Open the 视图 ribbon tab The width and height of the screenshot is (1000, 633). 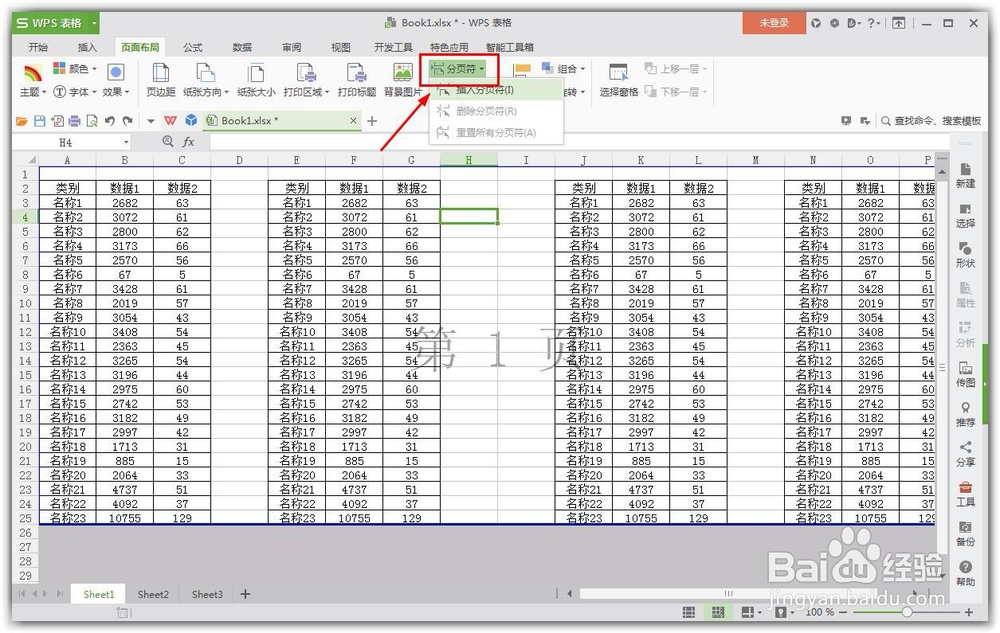click(x=341, y=47)
